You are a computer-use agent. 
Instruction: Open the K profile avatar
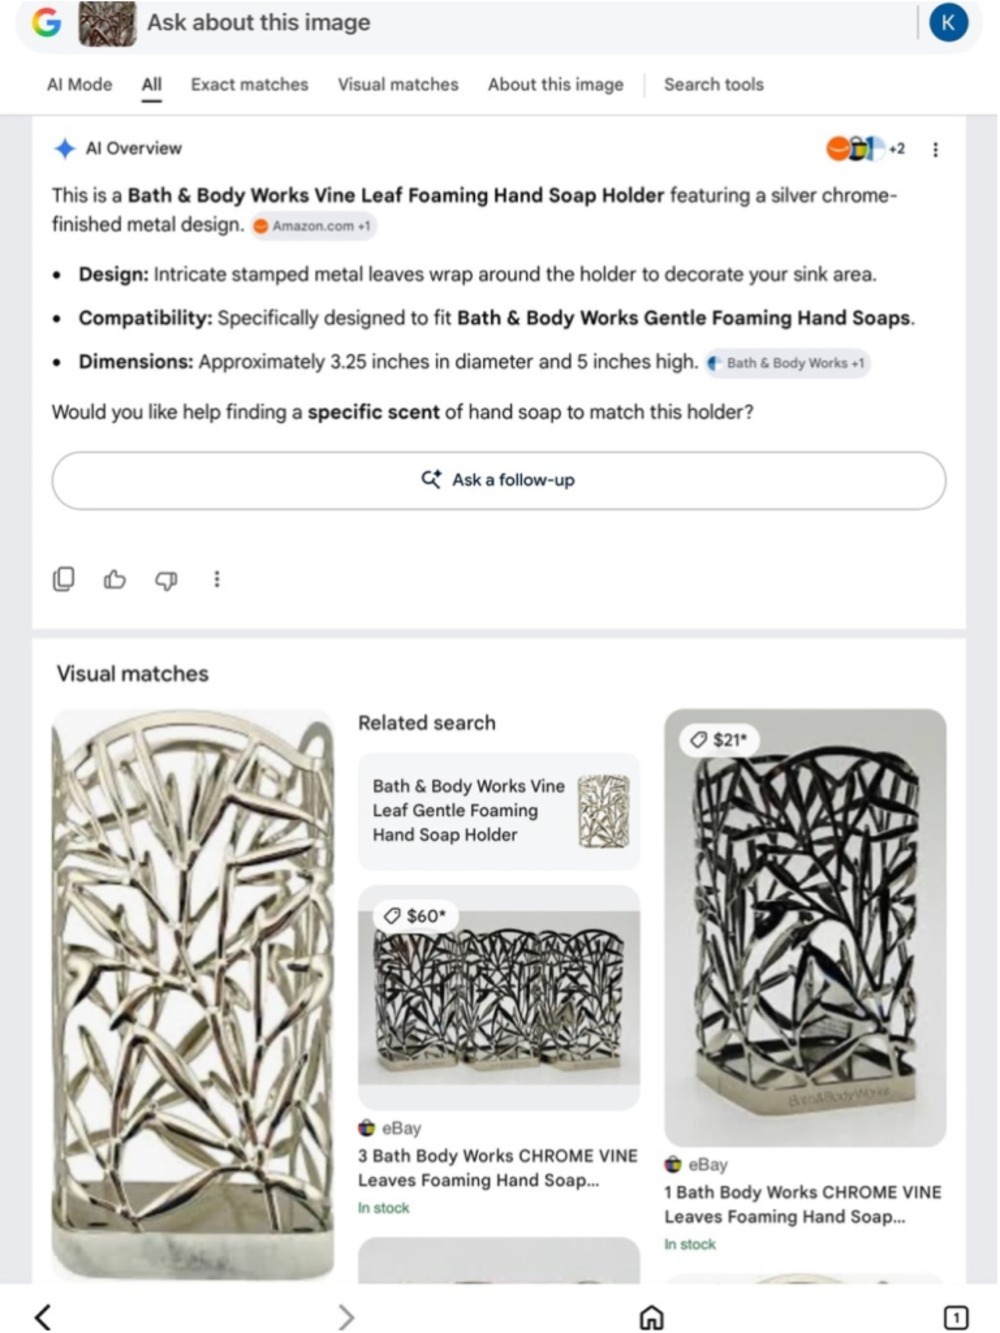[x=947, y=22]
